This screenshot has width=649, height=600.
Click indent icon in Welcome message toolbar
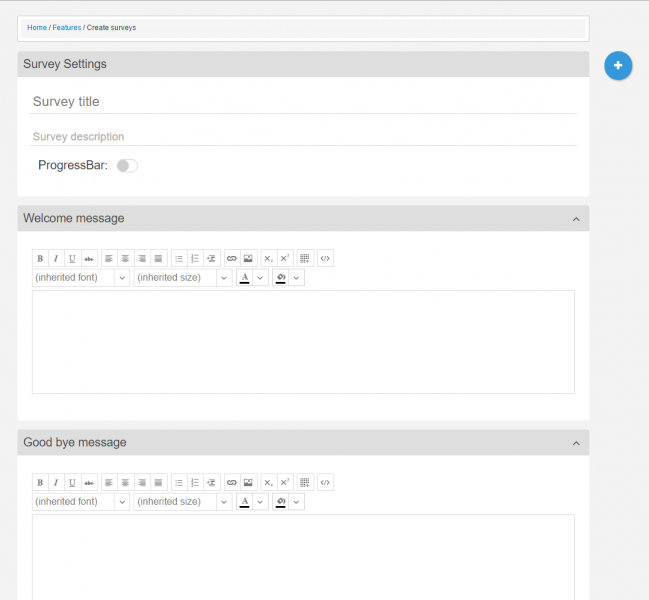click(212, 259)
